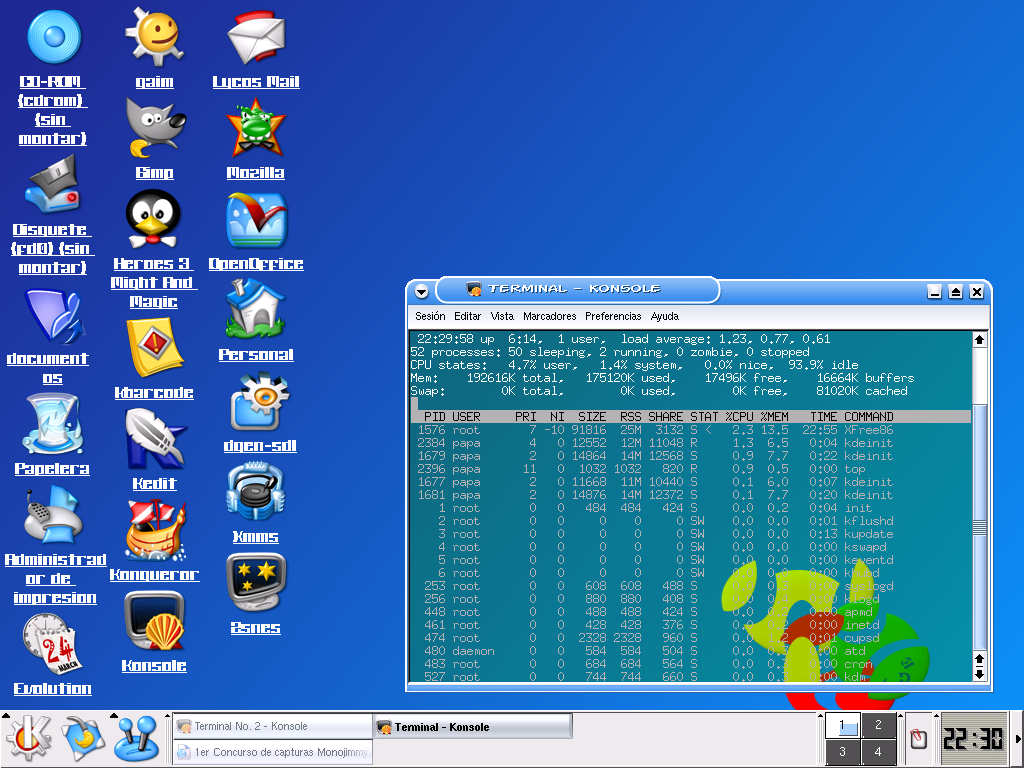Click the hide-panel arrow at right panel edge
The height and width of the screenshot is (768, 1024).
[x=1017, y=739]
